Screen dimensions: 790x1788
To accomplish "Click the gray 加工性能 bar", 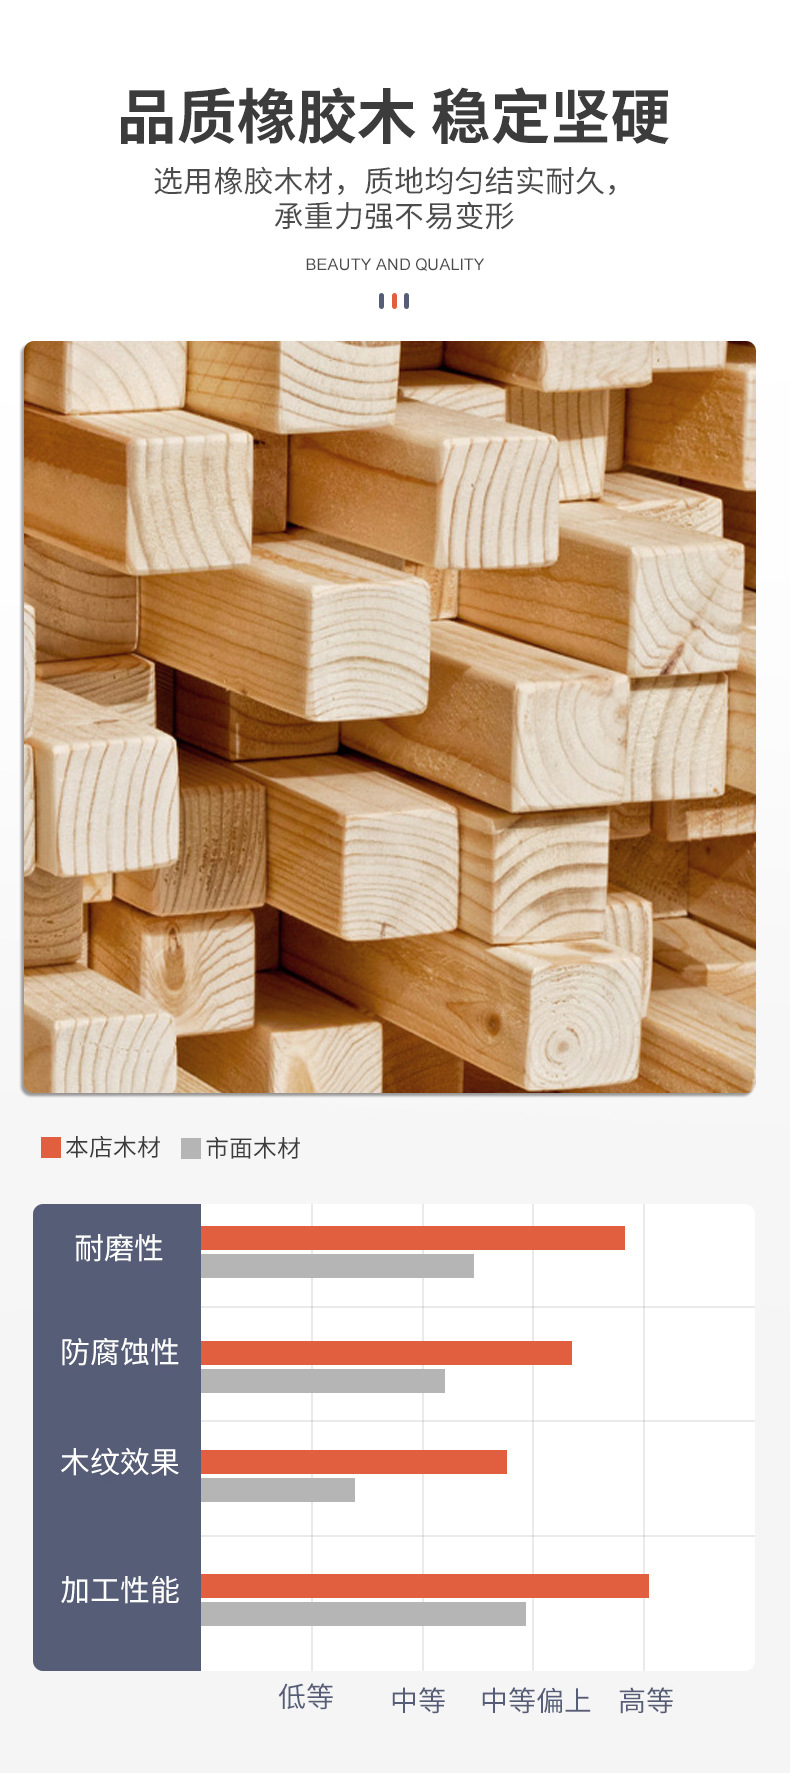I will (x=363, y=1614).
